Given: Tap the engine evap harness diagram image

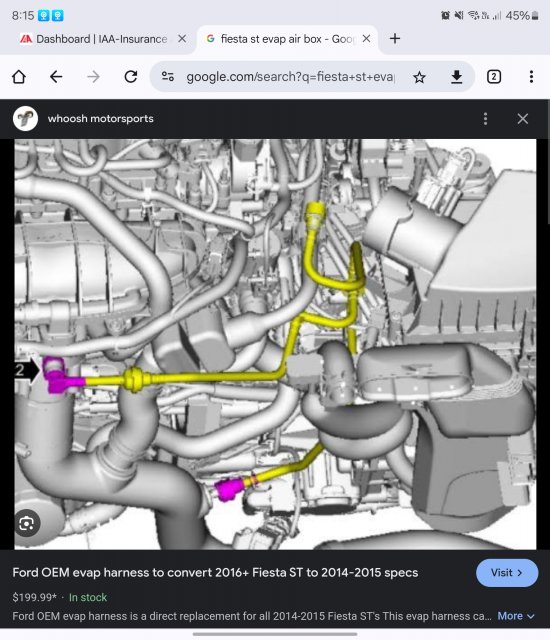Looking at the screenshot, I should click(x=275, y=344).
